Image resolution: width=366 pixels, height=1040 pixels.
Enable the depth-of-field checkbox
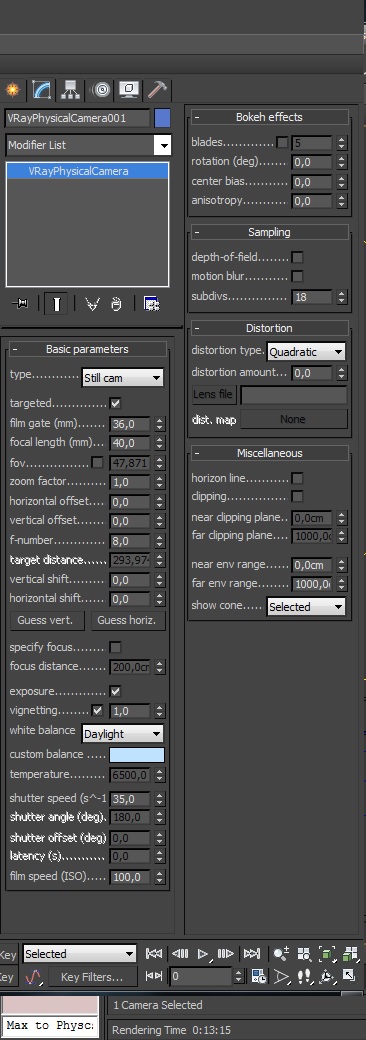pyautogui.click(x=297, y=257)
